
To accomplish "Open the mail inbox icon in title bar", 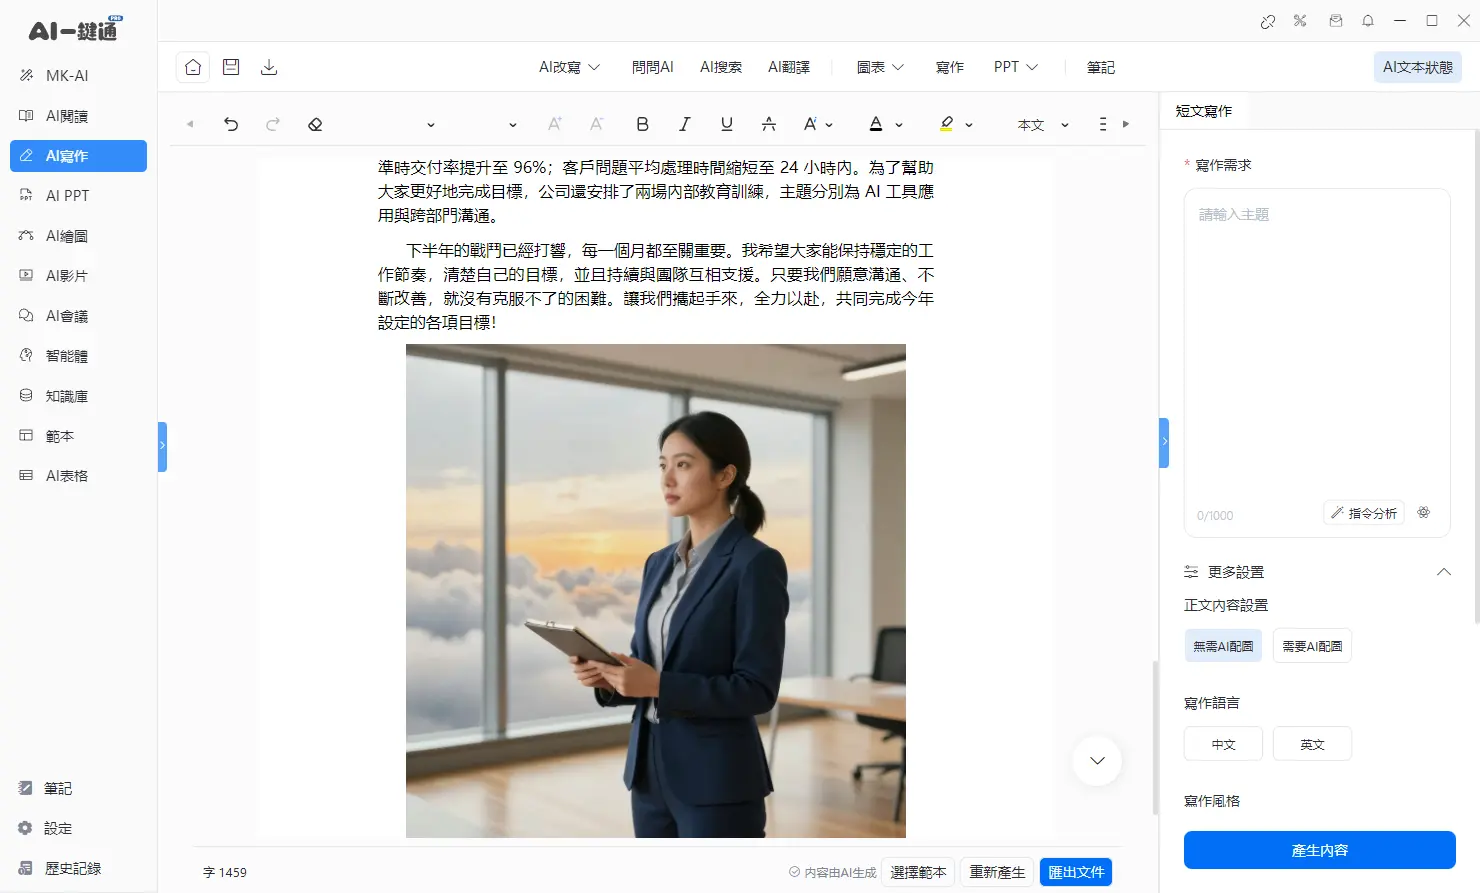I will pos(1336,21).
